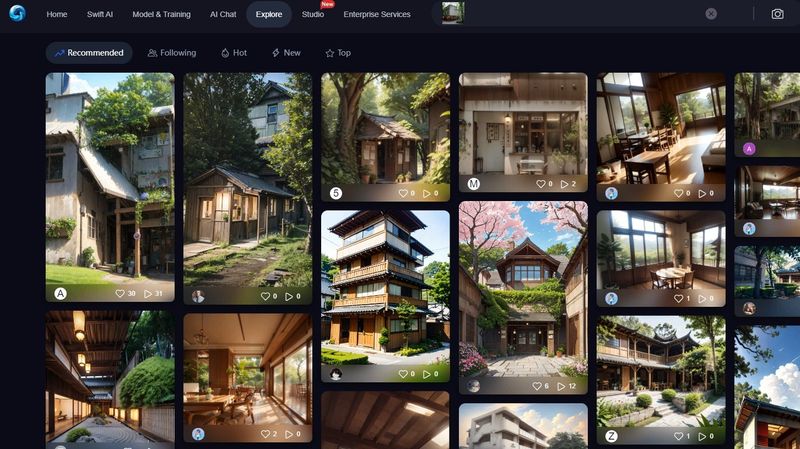Image resolution: width=800 pixels, height=449 pixels.
Task: Like the image with 30 hearts
Action: [120, 293]
